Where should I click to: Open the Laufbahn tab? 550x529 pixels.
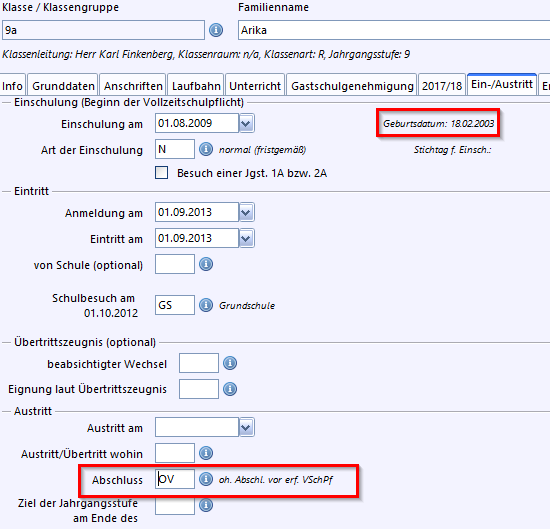pyautogui.click(x=196, y=85)
